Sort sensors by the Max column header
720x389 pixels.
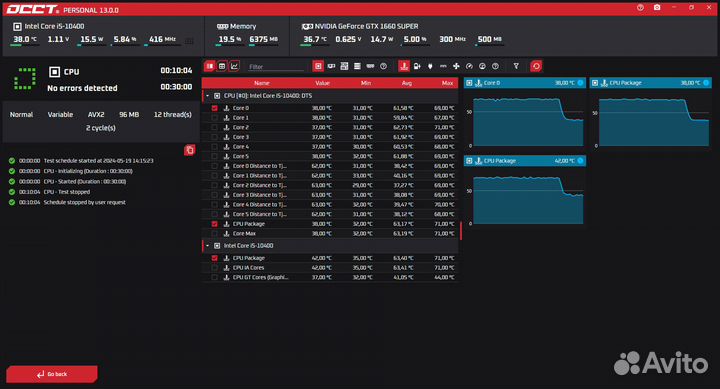pos(447,83)
